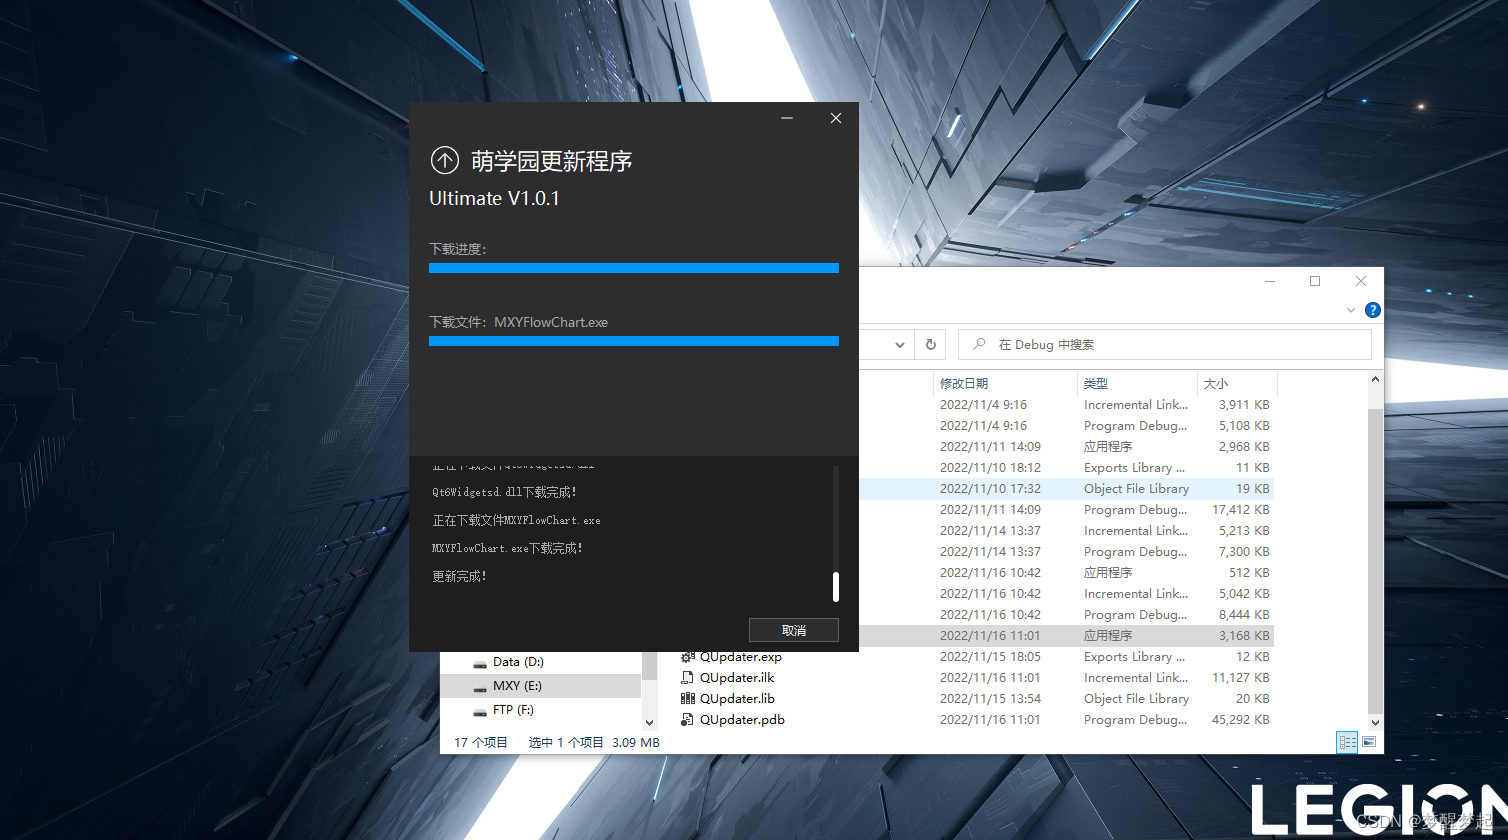Select Data (D:) in navigation tree

518,662
